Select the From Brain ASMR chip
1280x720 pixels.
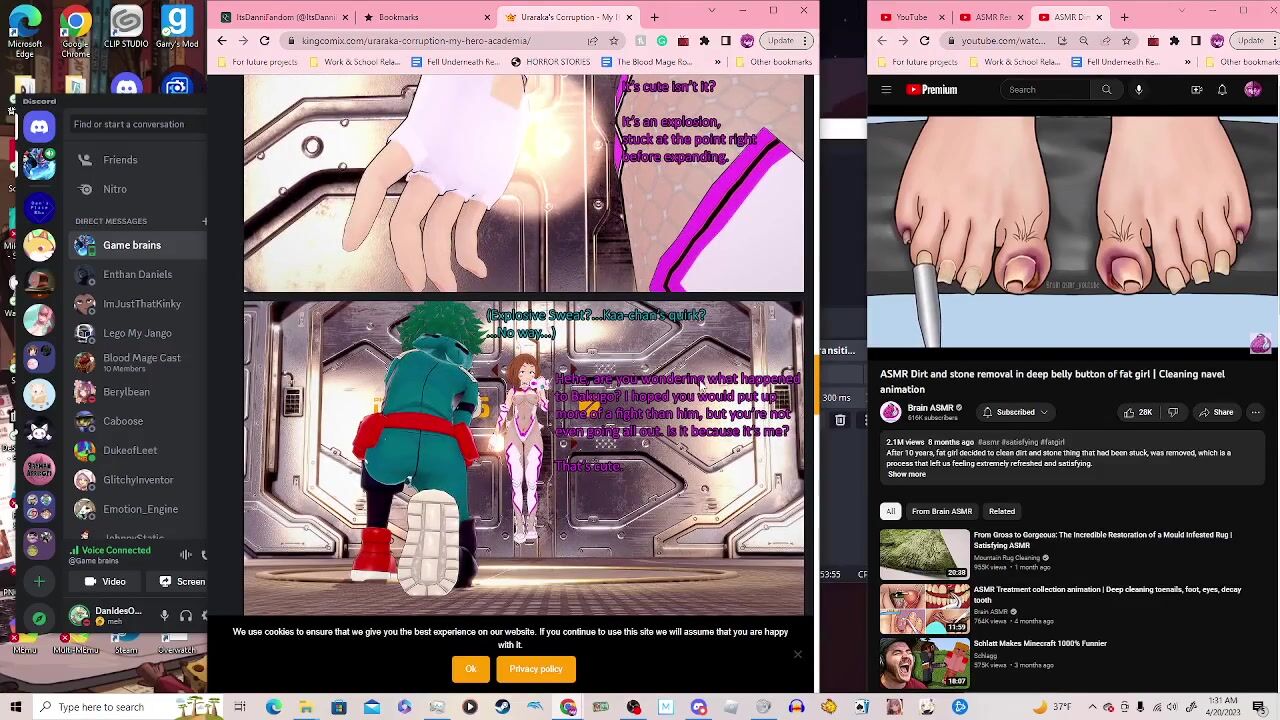(941, 511)
